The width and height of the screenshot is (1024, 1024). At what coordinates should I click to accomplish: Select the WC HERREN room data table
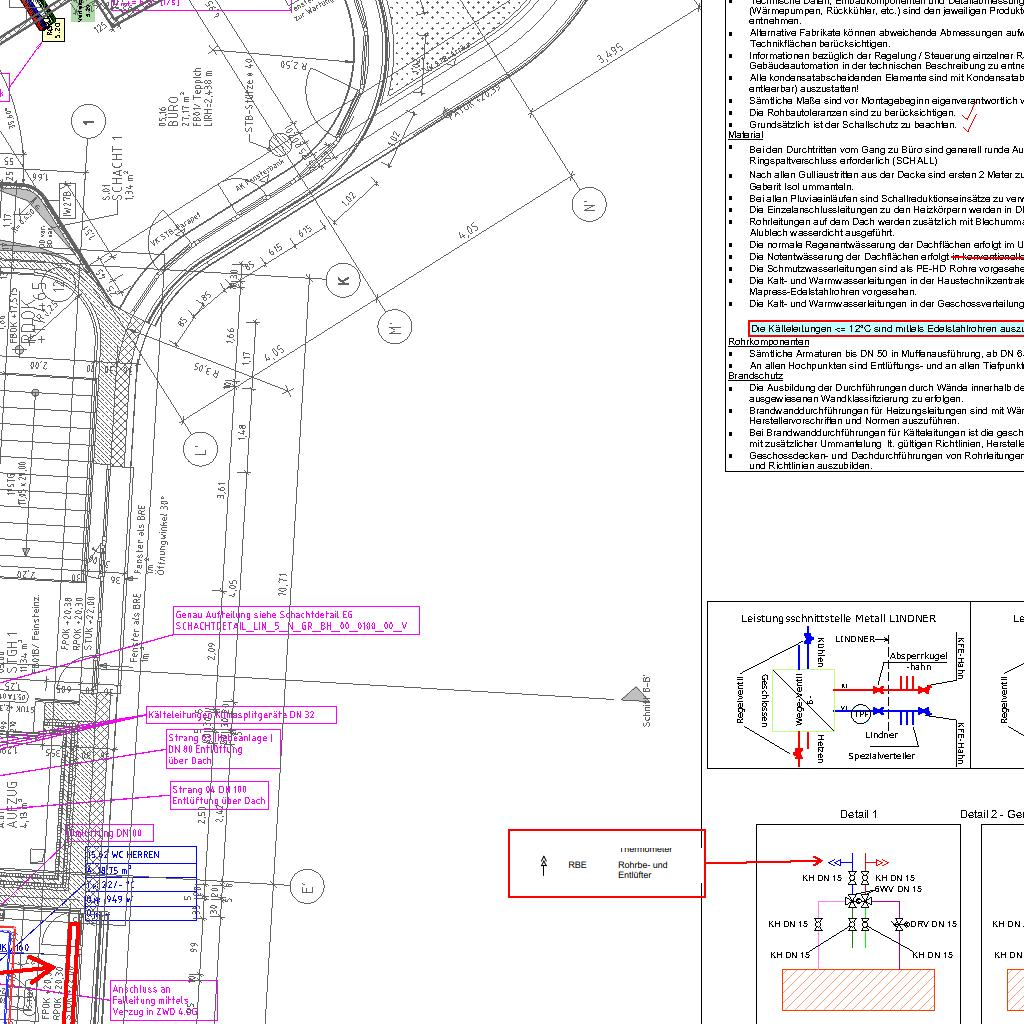[141, 883]
